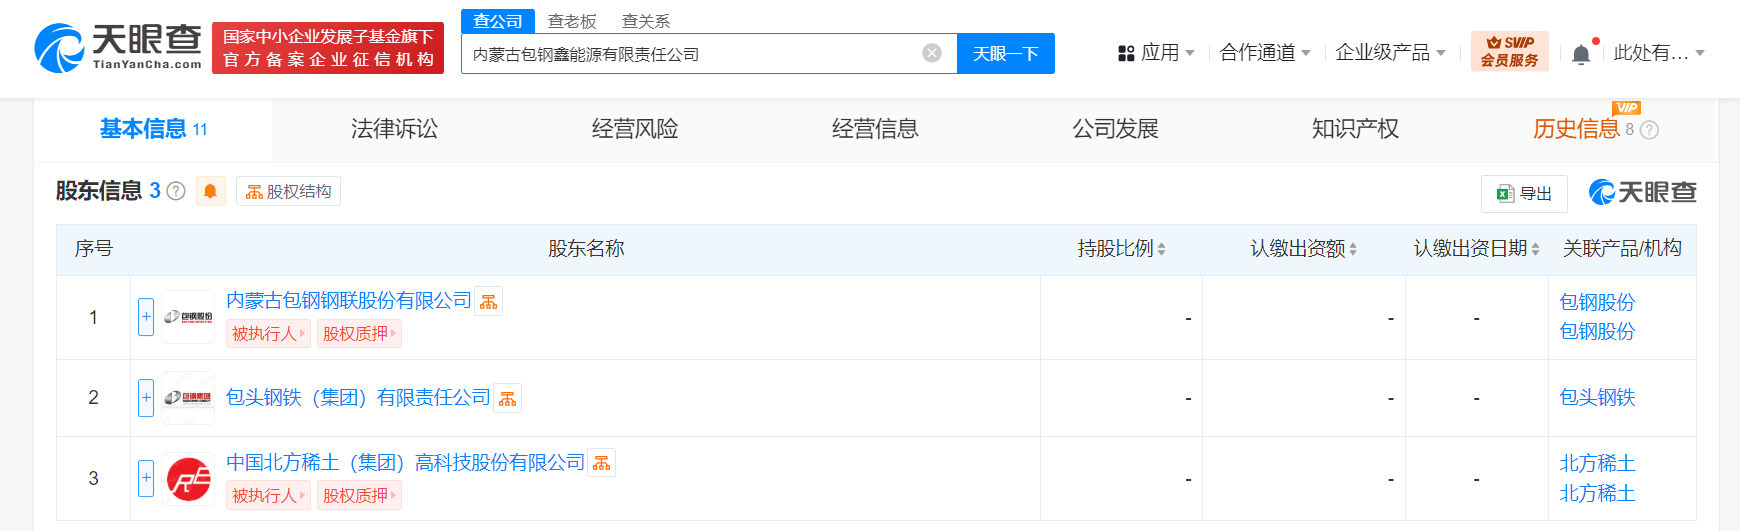This screenshot has height=531, width=1740.
Task: Switch to the 法律诉讼 tab
Action: (394, 129)
